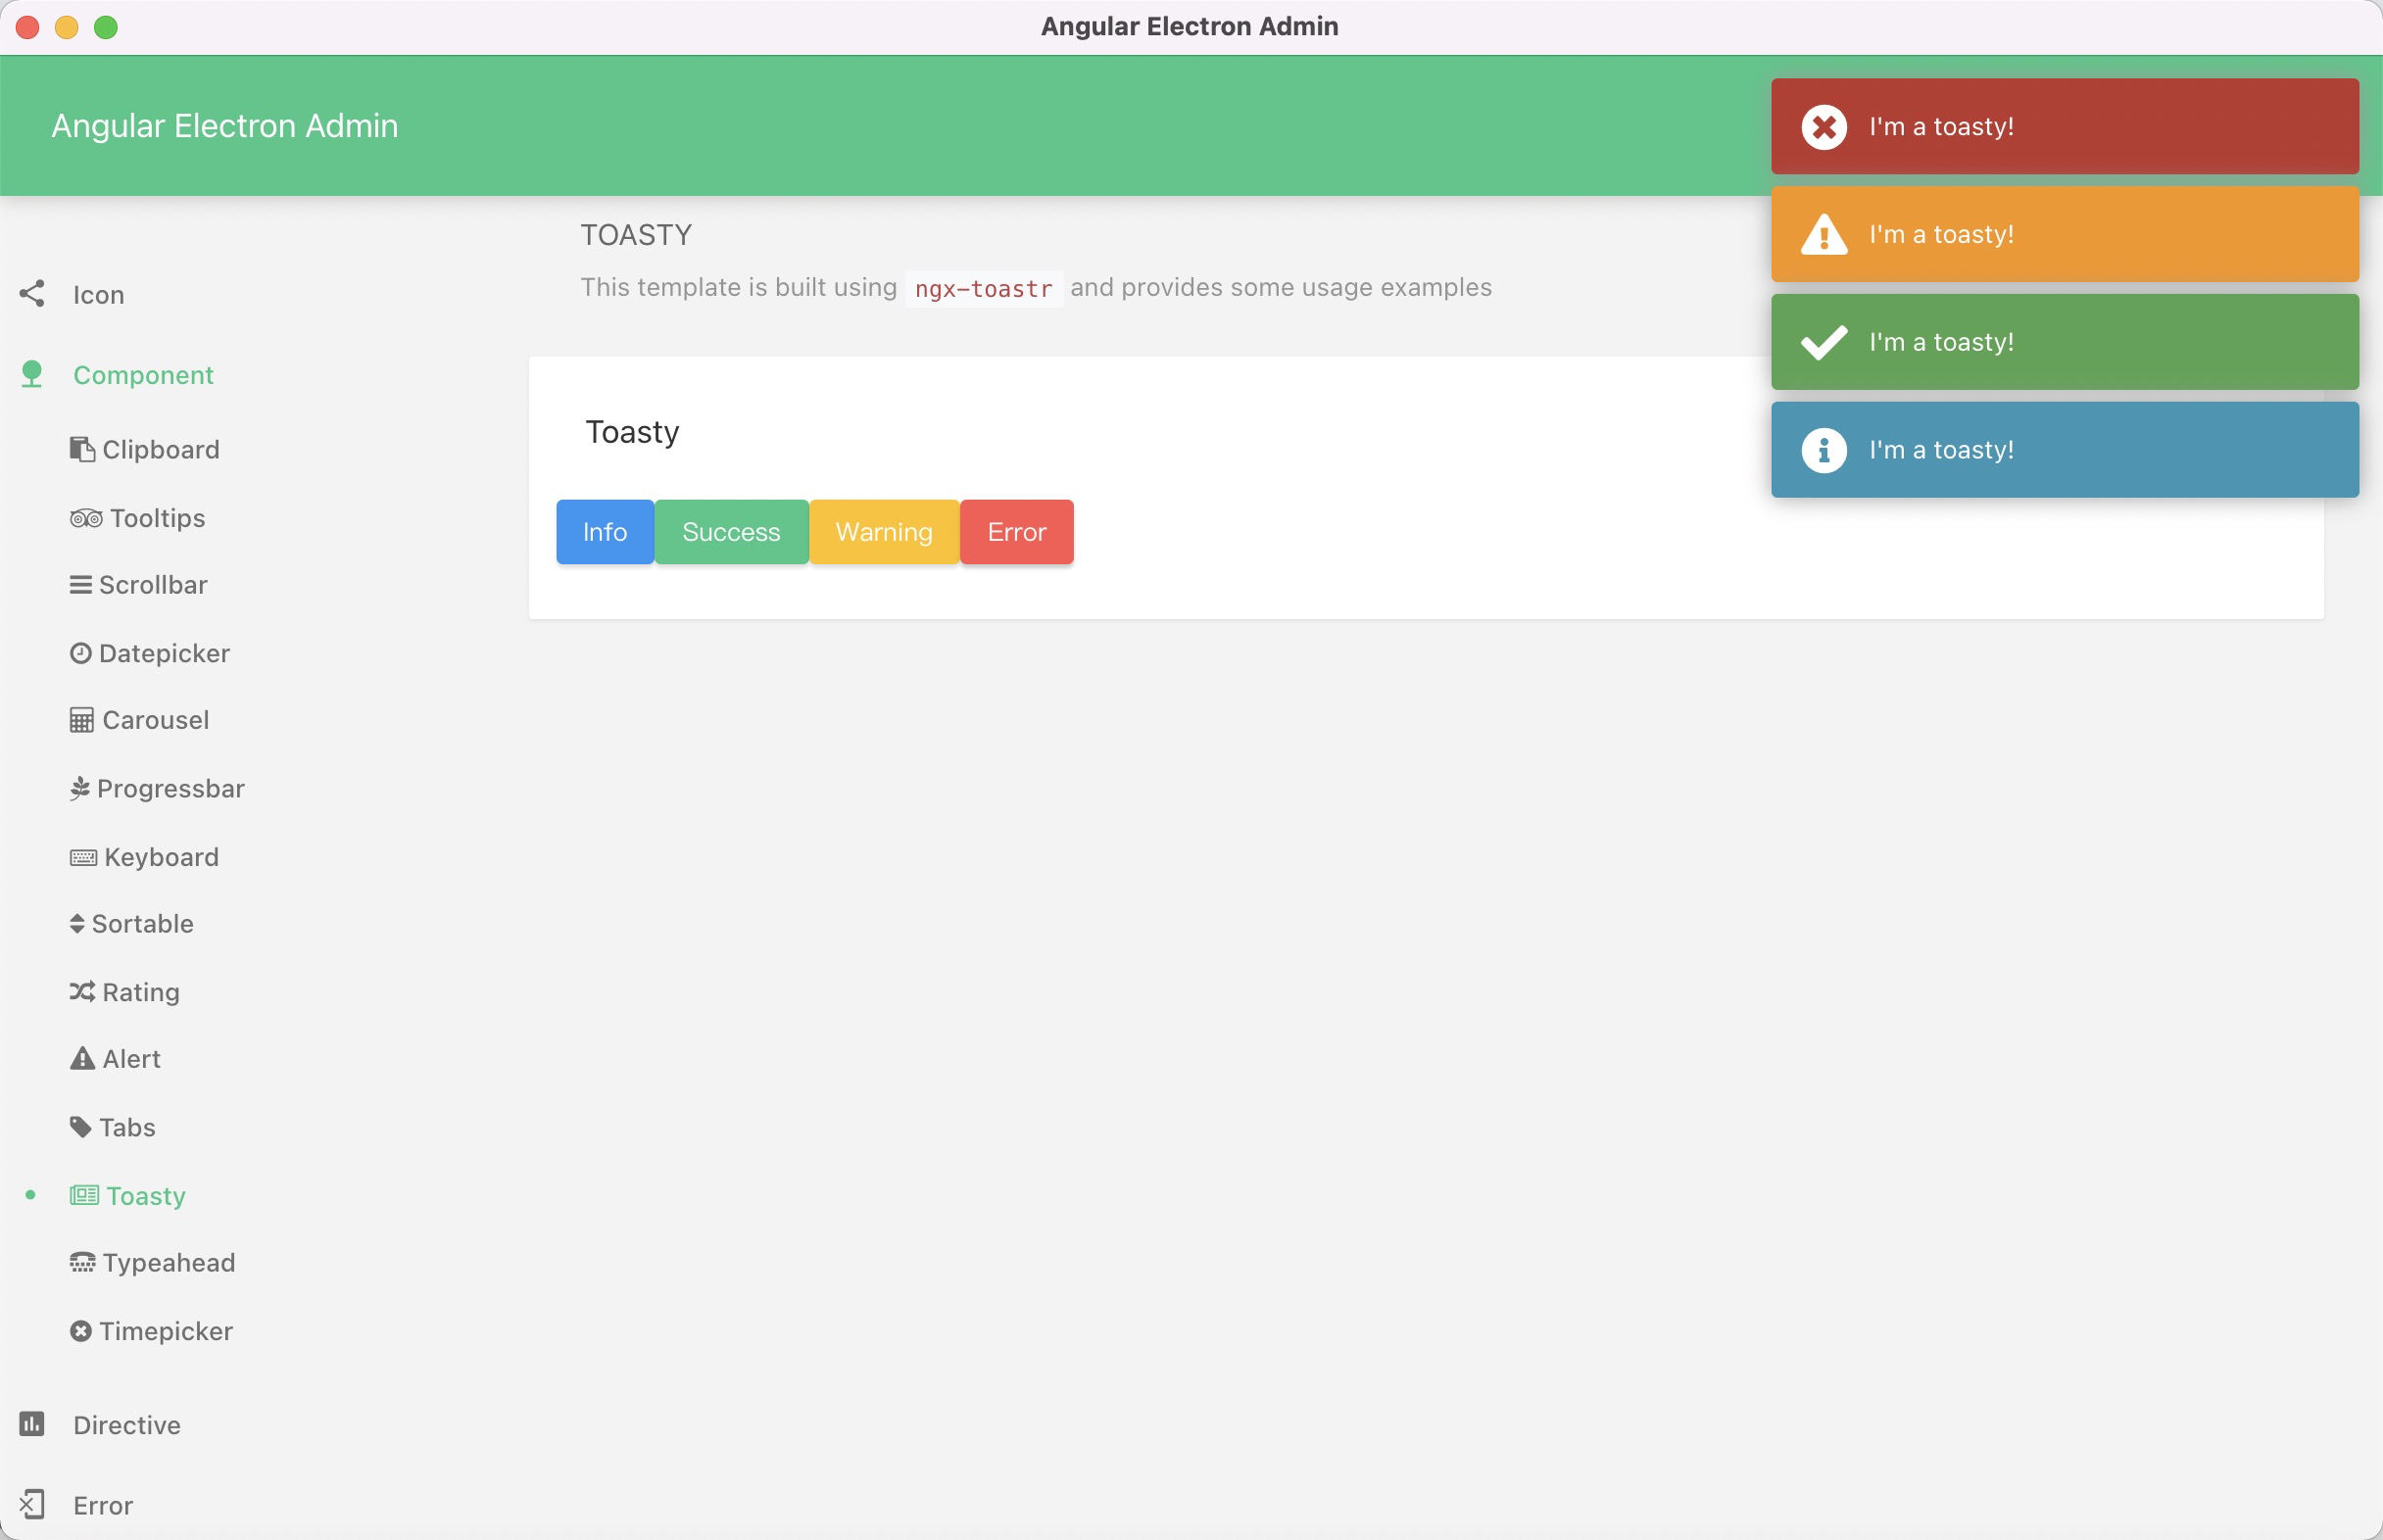Open the Typeahead component
This screenshot has height=1540, width=2383.
tap(170, 1262)
